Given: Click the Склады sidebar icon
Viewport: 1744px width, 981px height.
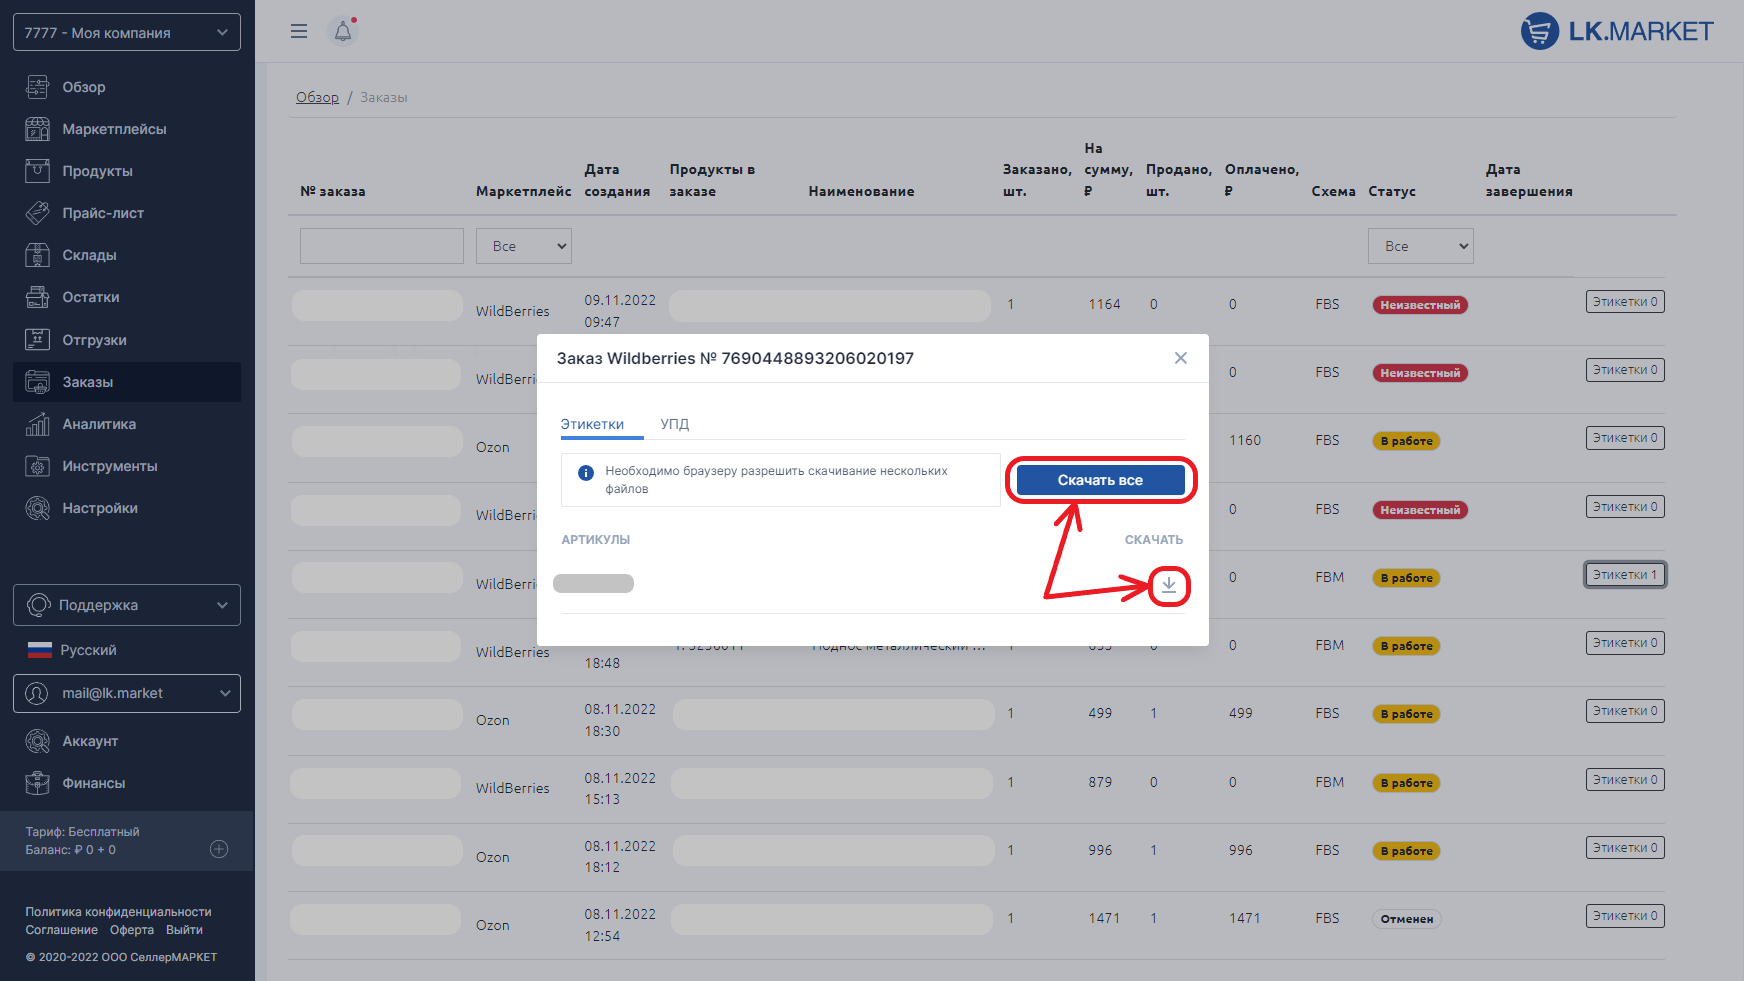Looking at the screenshot, I should 37,255.
